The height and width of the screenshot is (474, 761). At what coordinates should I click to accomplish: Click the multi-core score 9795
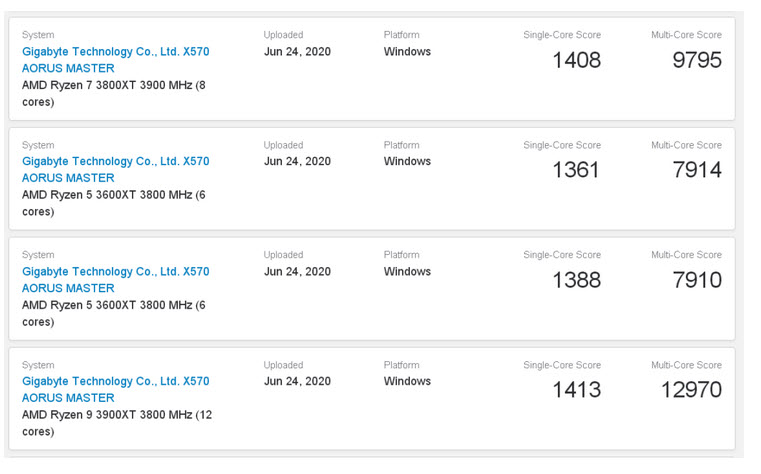[x=696, y=60]
